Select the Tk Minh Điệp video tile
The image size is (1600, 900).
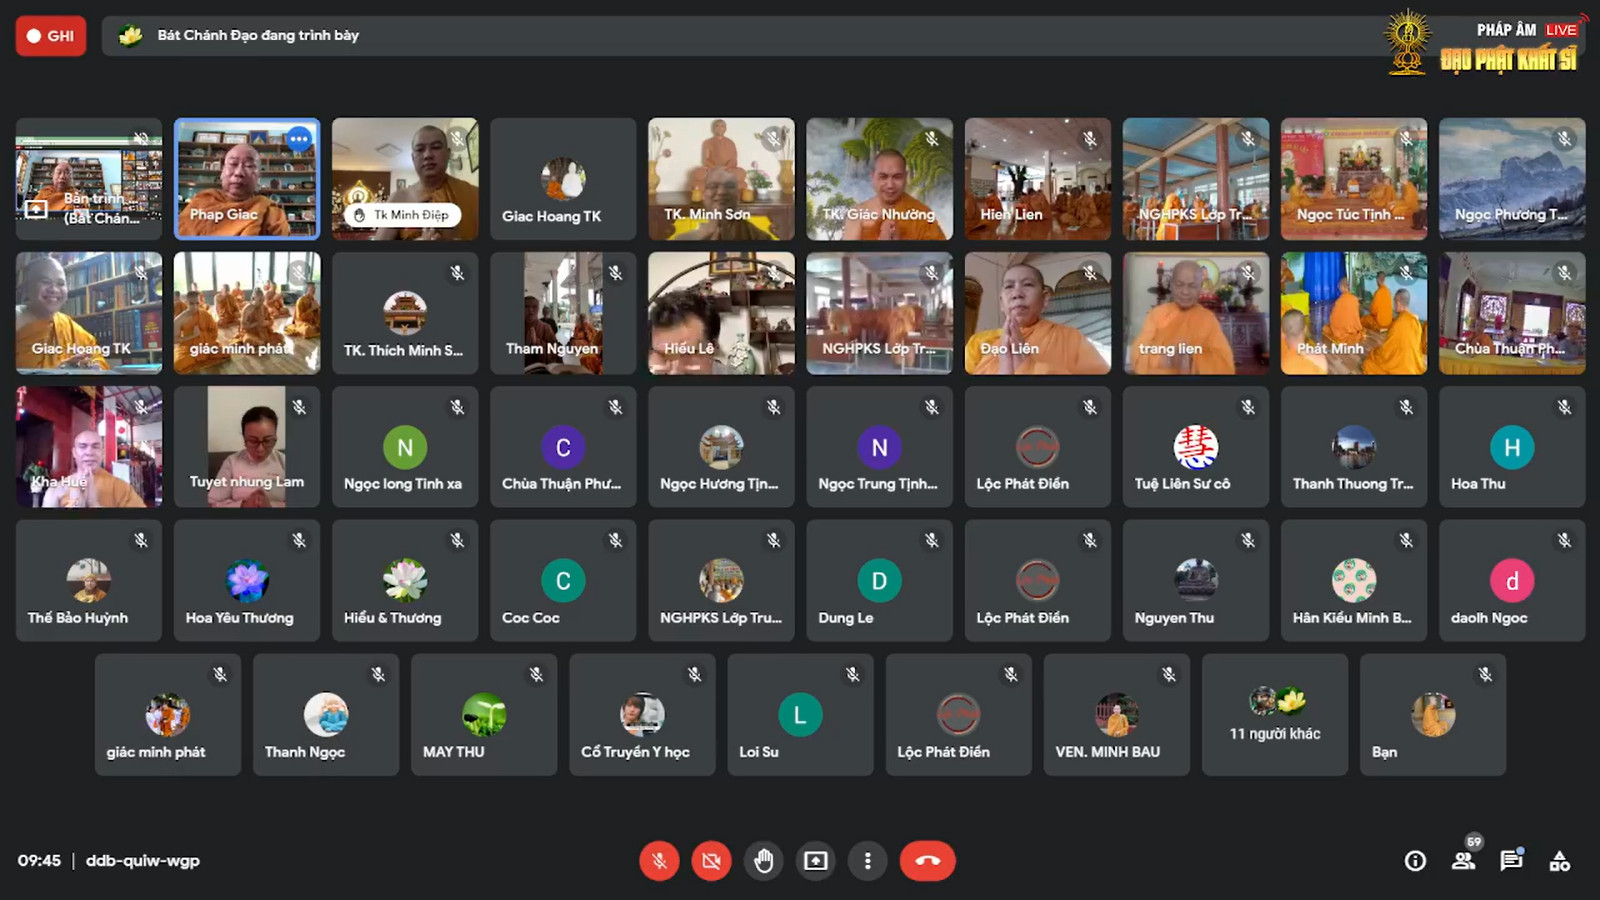405,178
